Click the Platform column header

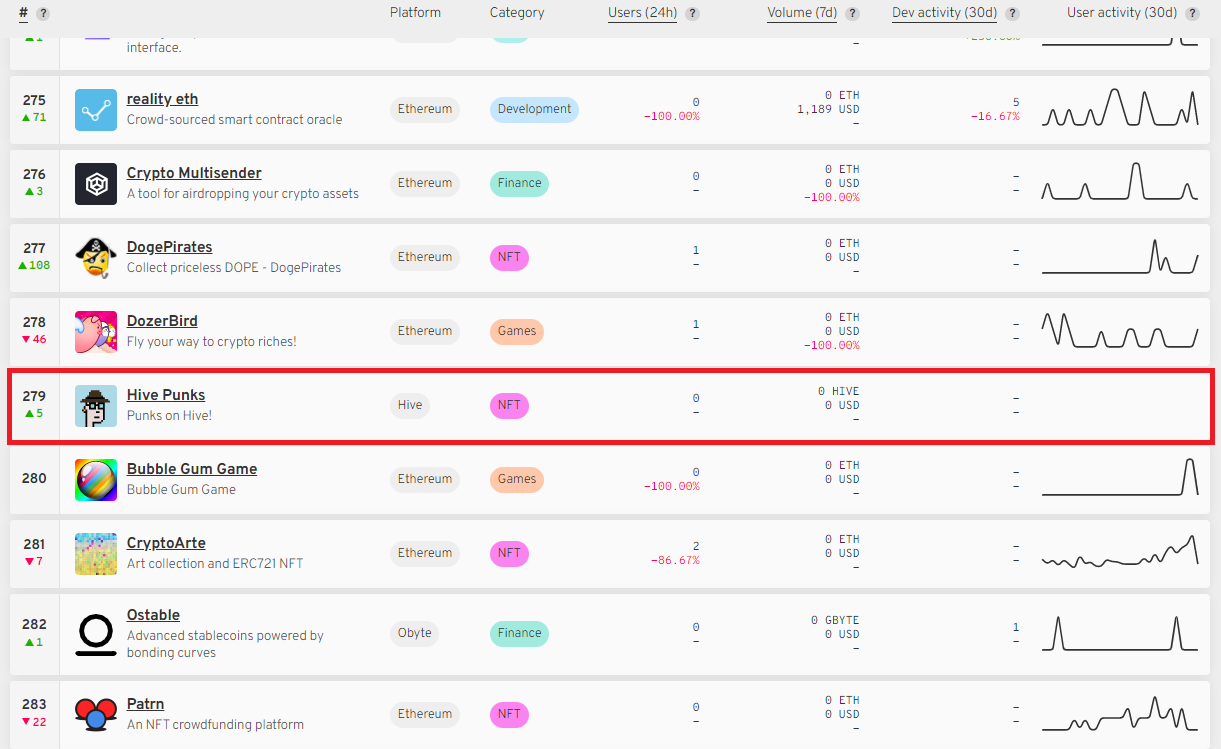click(x=415, y=12)
